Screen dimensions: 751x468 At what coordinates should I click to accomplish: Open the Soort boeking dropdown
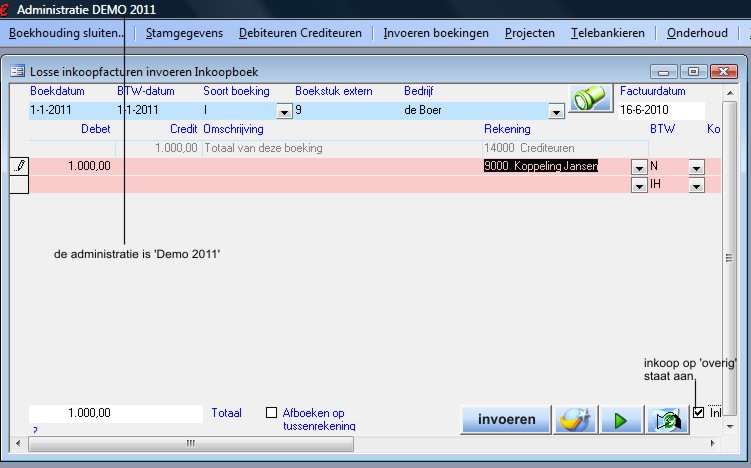click(284, 112)
